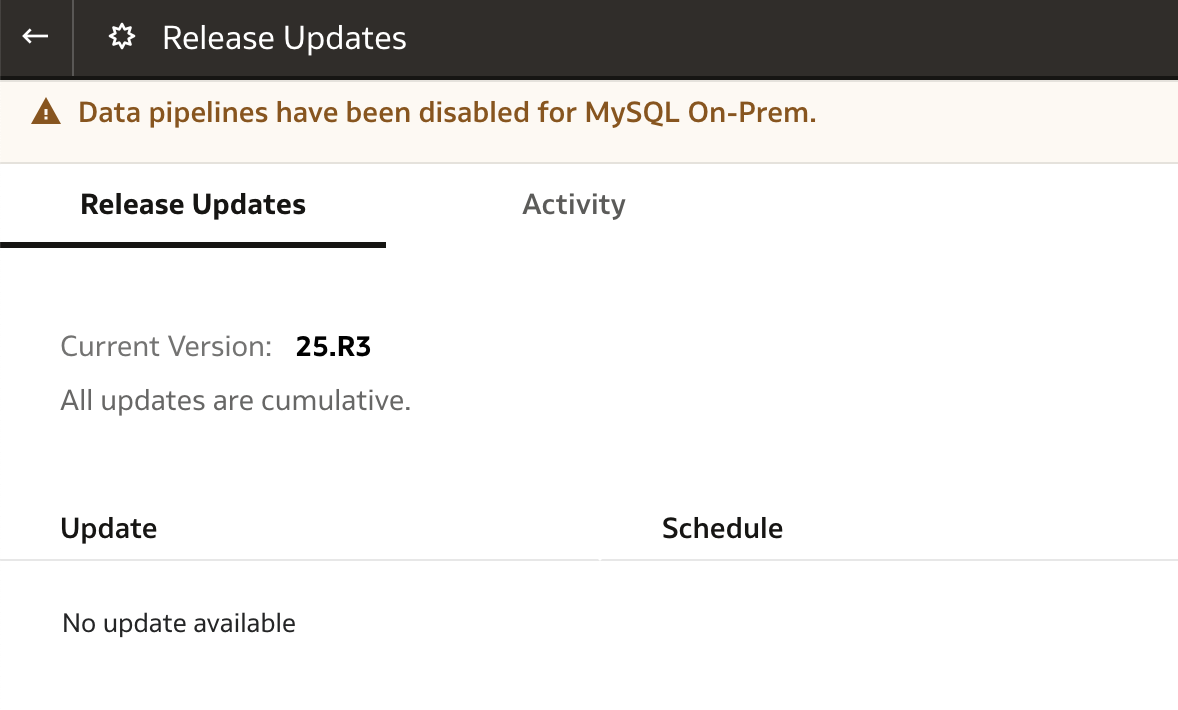
Task: Click the dark header bar's empty area
Action: point(789,38)
